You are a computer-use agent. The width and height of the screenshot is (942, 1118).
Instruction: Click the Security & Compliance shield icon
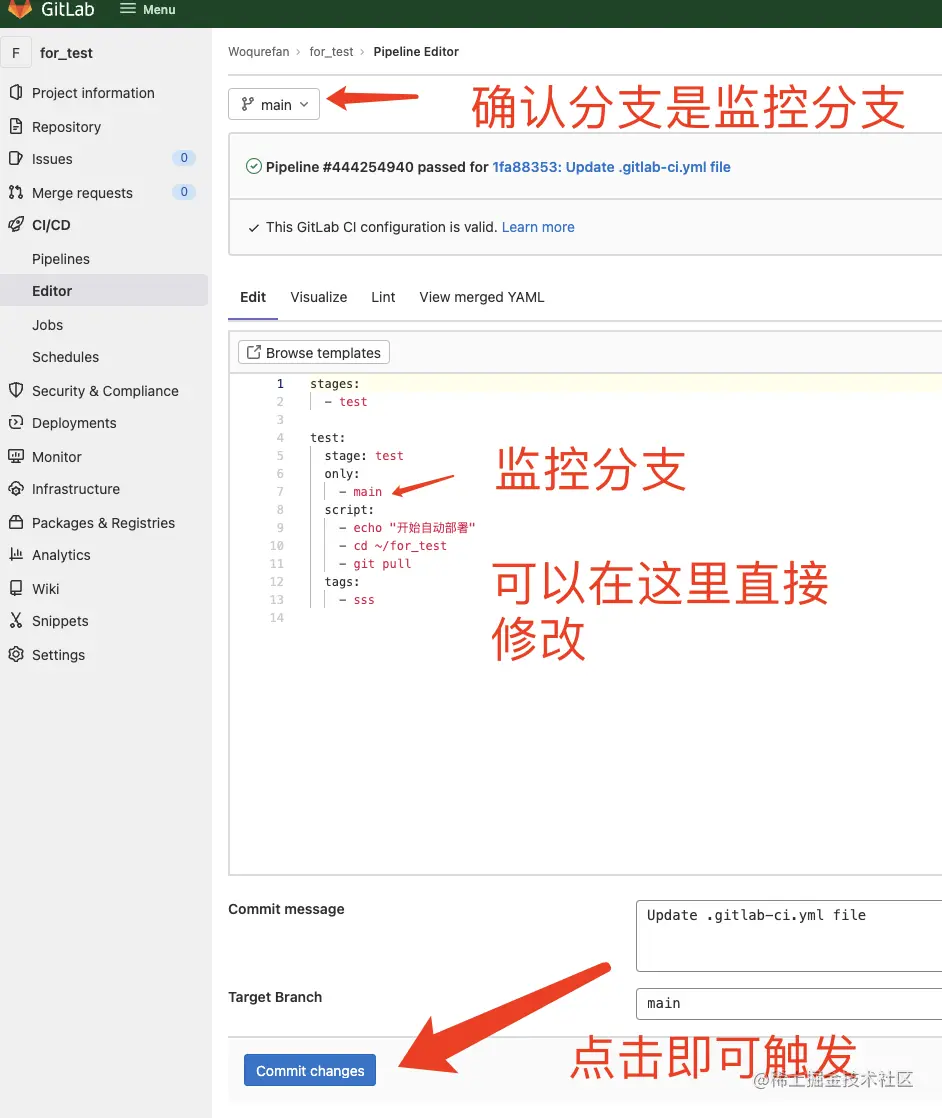(x=16, y=390)
